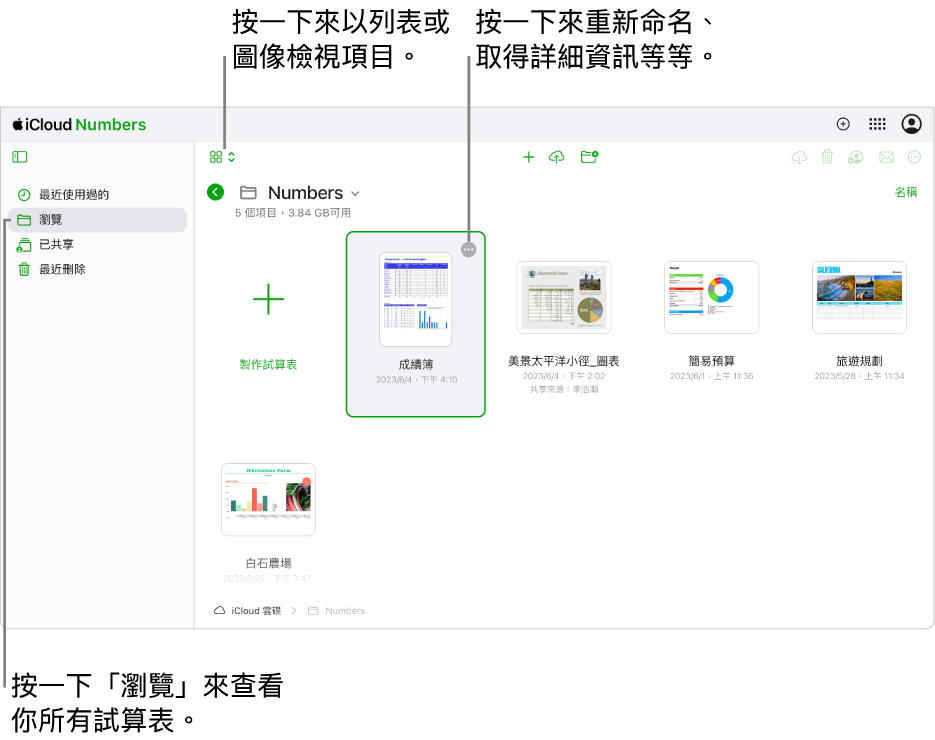Image resolution: width=935 pixels, height=740 pixels.
Task: Select 已共享 in sidebar
Action: point(97,244)
